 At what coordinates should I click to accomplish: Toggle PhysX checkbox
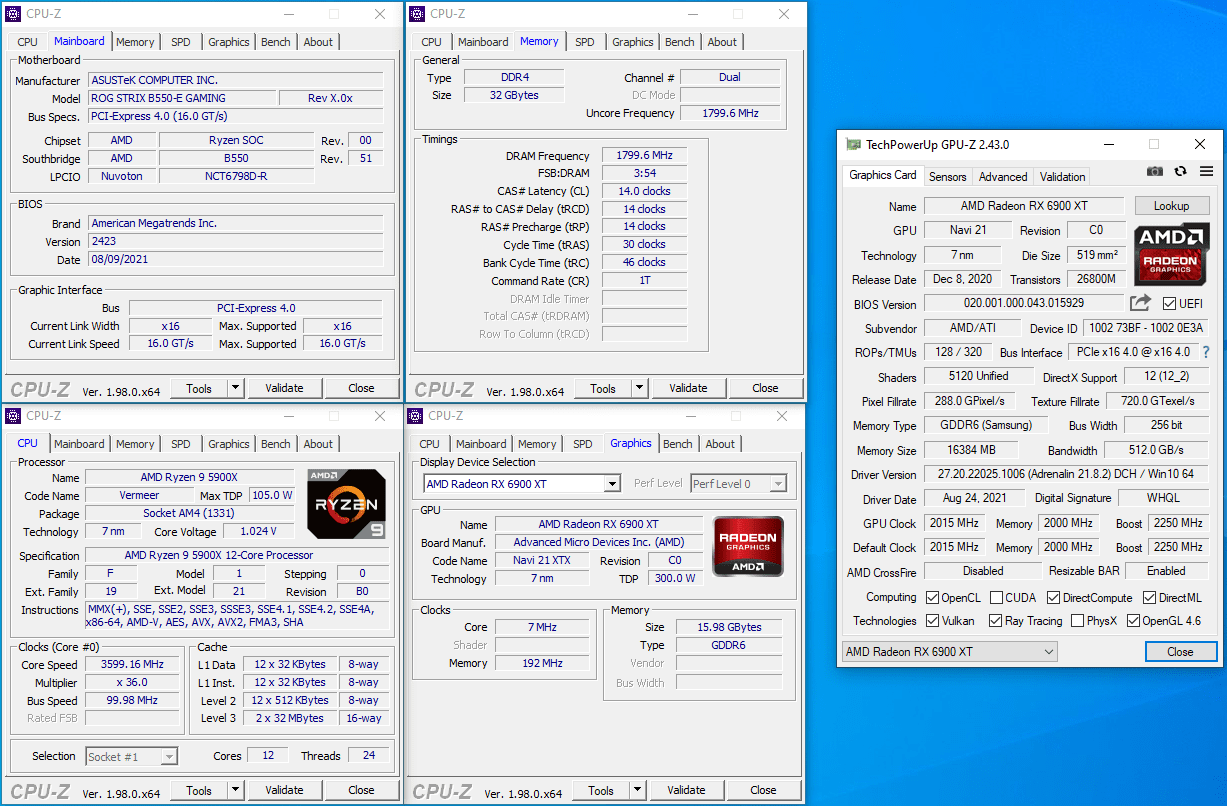coord(1077,621)
